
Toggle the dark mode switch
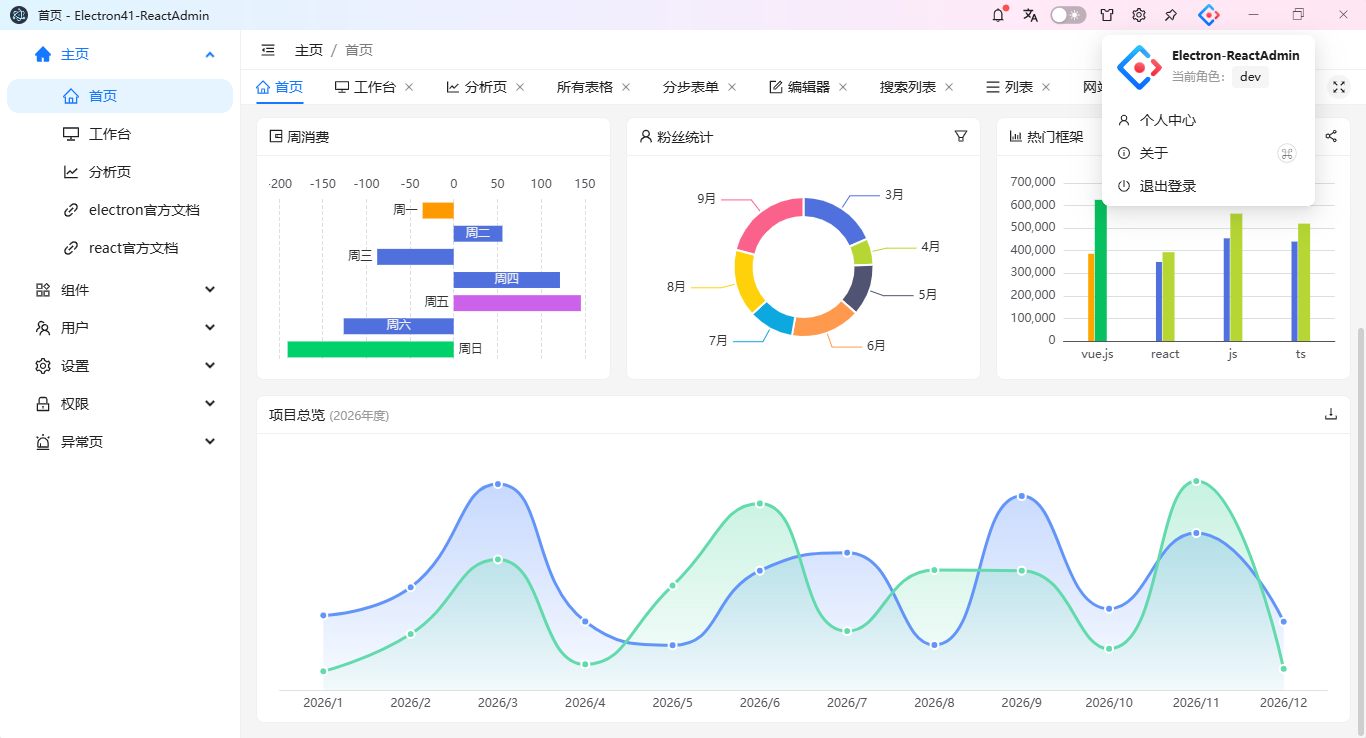click(1068, 15)
